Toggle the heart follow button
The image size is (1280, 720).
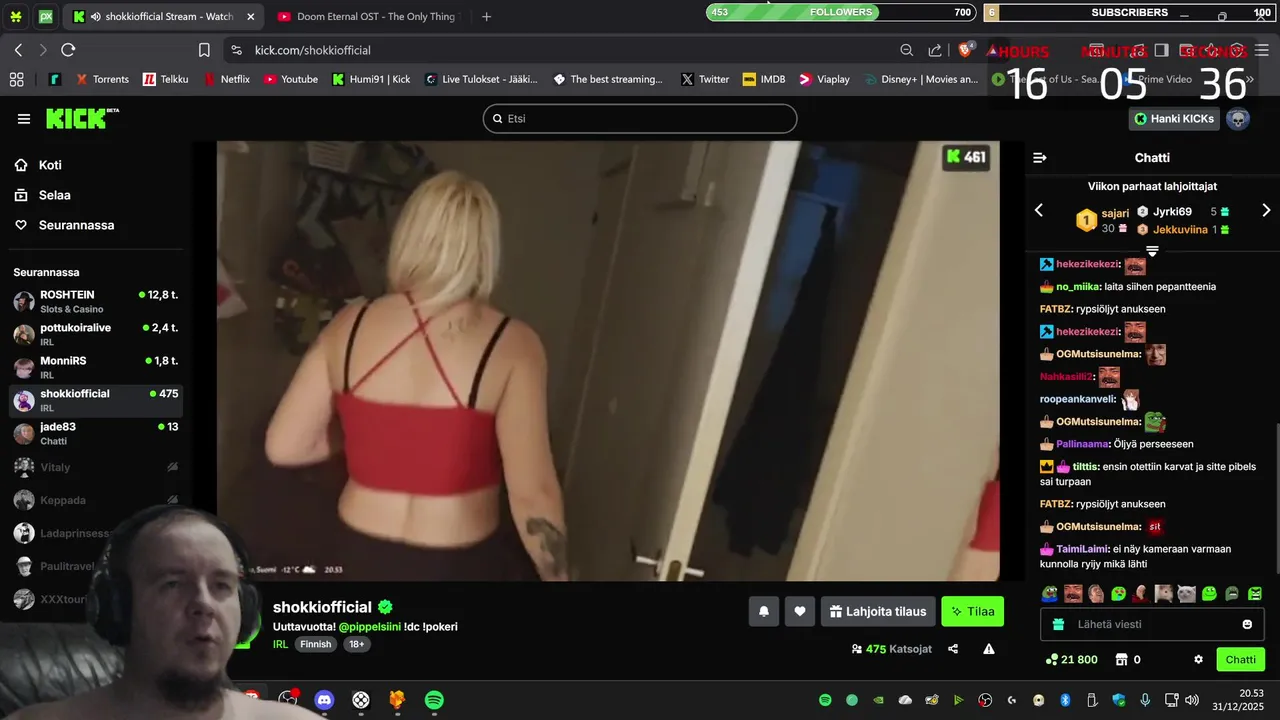tap(800, 611)
